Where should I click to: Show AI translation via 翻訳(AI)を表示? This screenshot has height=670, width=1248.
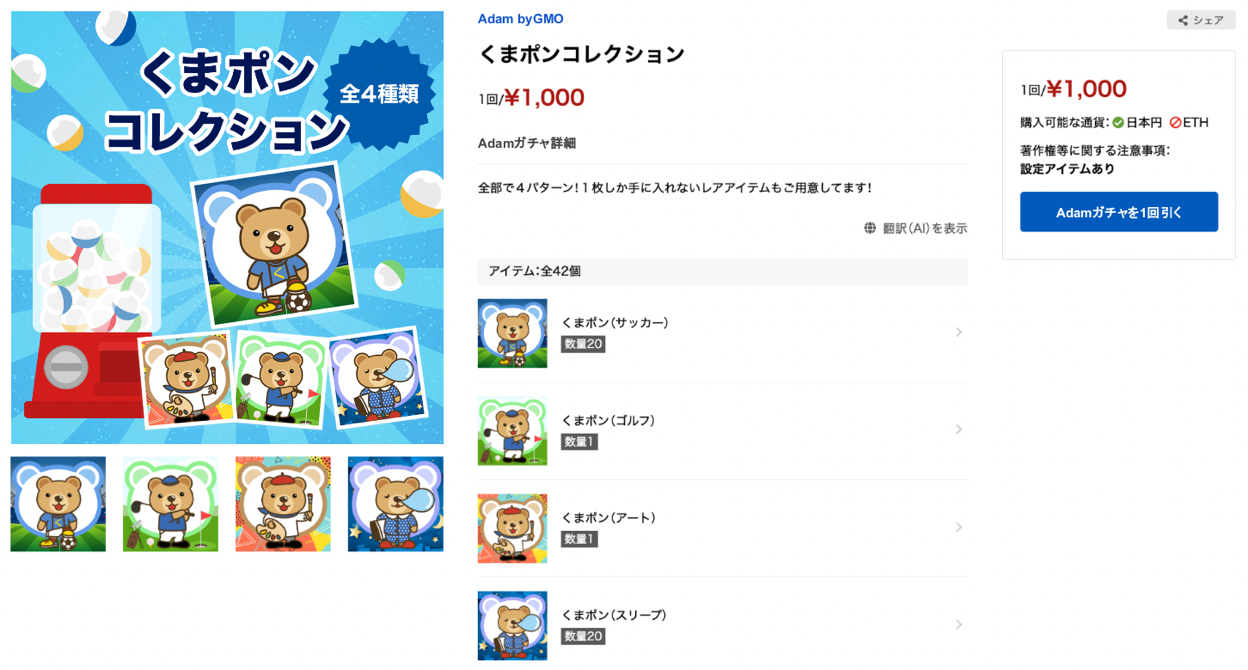point(925,228)
